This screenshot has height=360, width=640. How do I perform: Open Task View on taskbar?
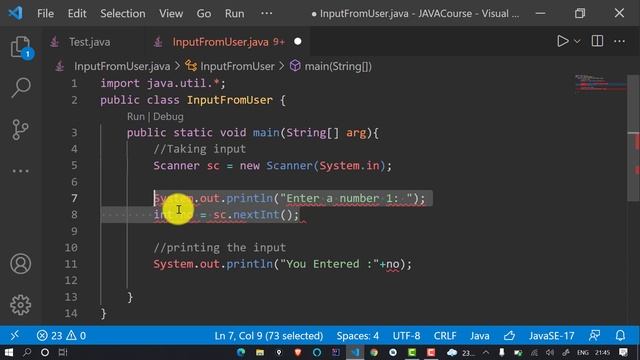(x=63, y=352)
